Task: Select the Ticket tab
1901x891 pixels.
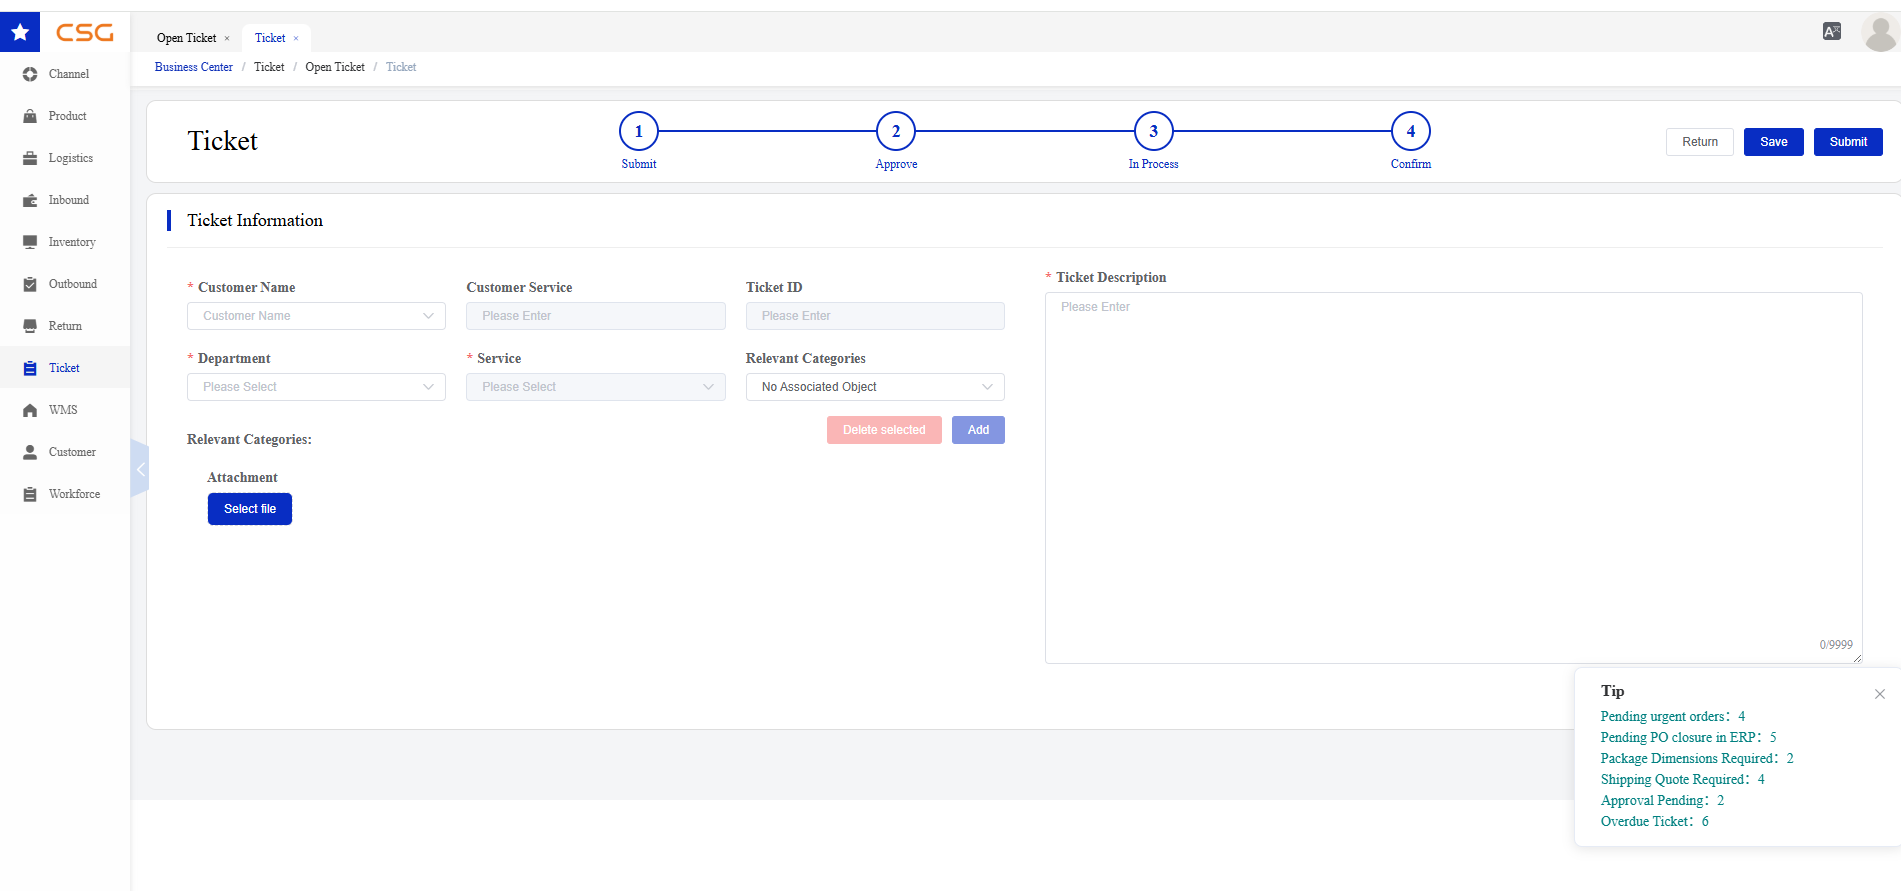Action: pos(270,38)
